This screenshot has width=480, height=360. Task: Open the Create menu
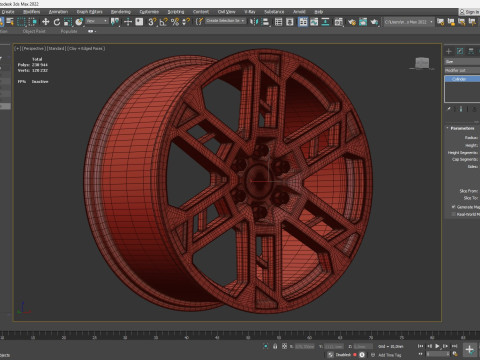[8, 12]
